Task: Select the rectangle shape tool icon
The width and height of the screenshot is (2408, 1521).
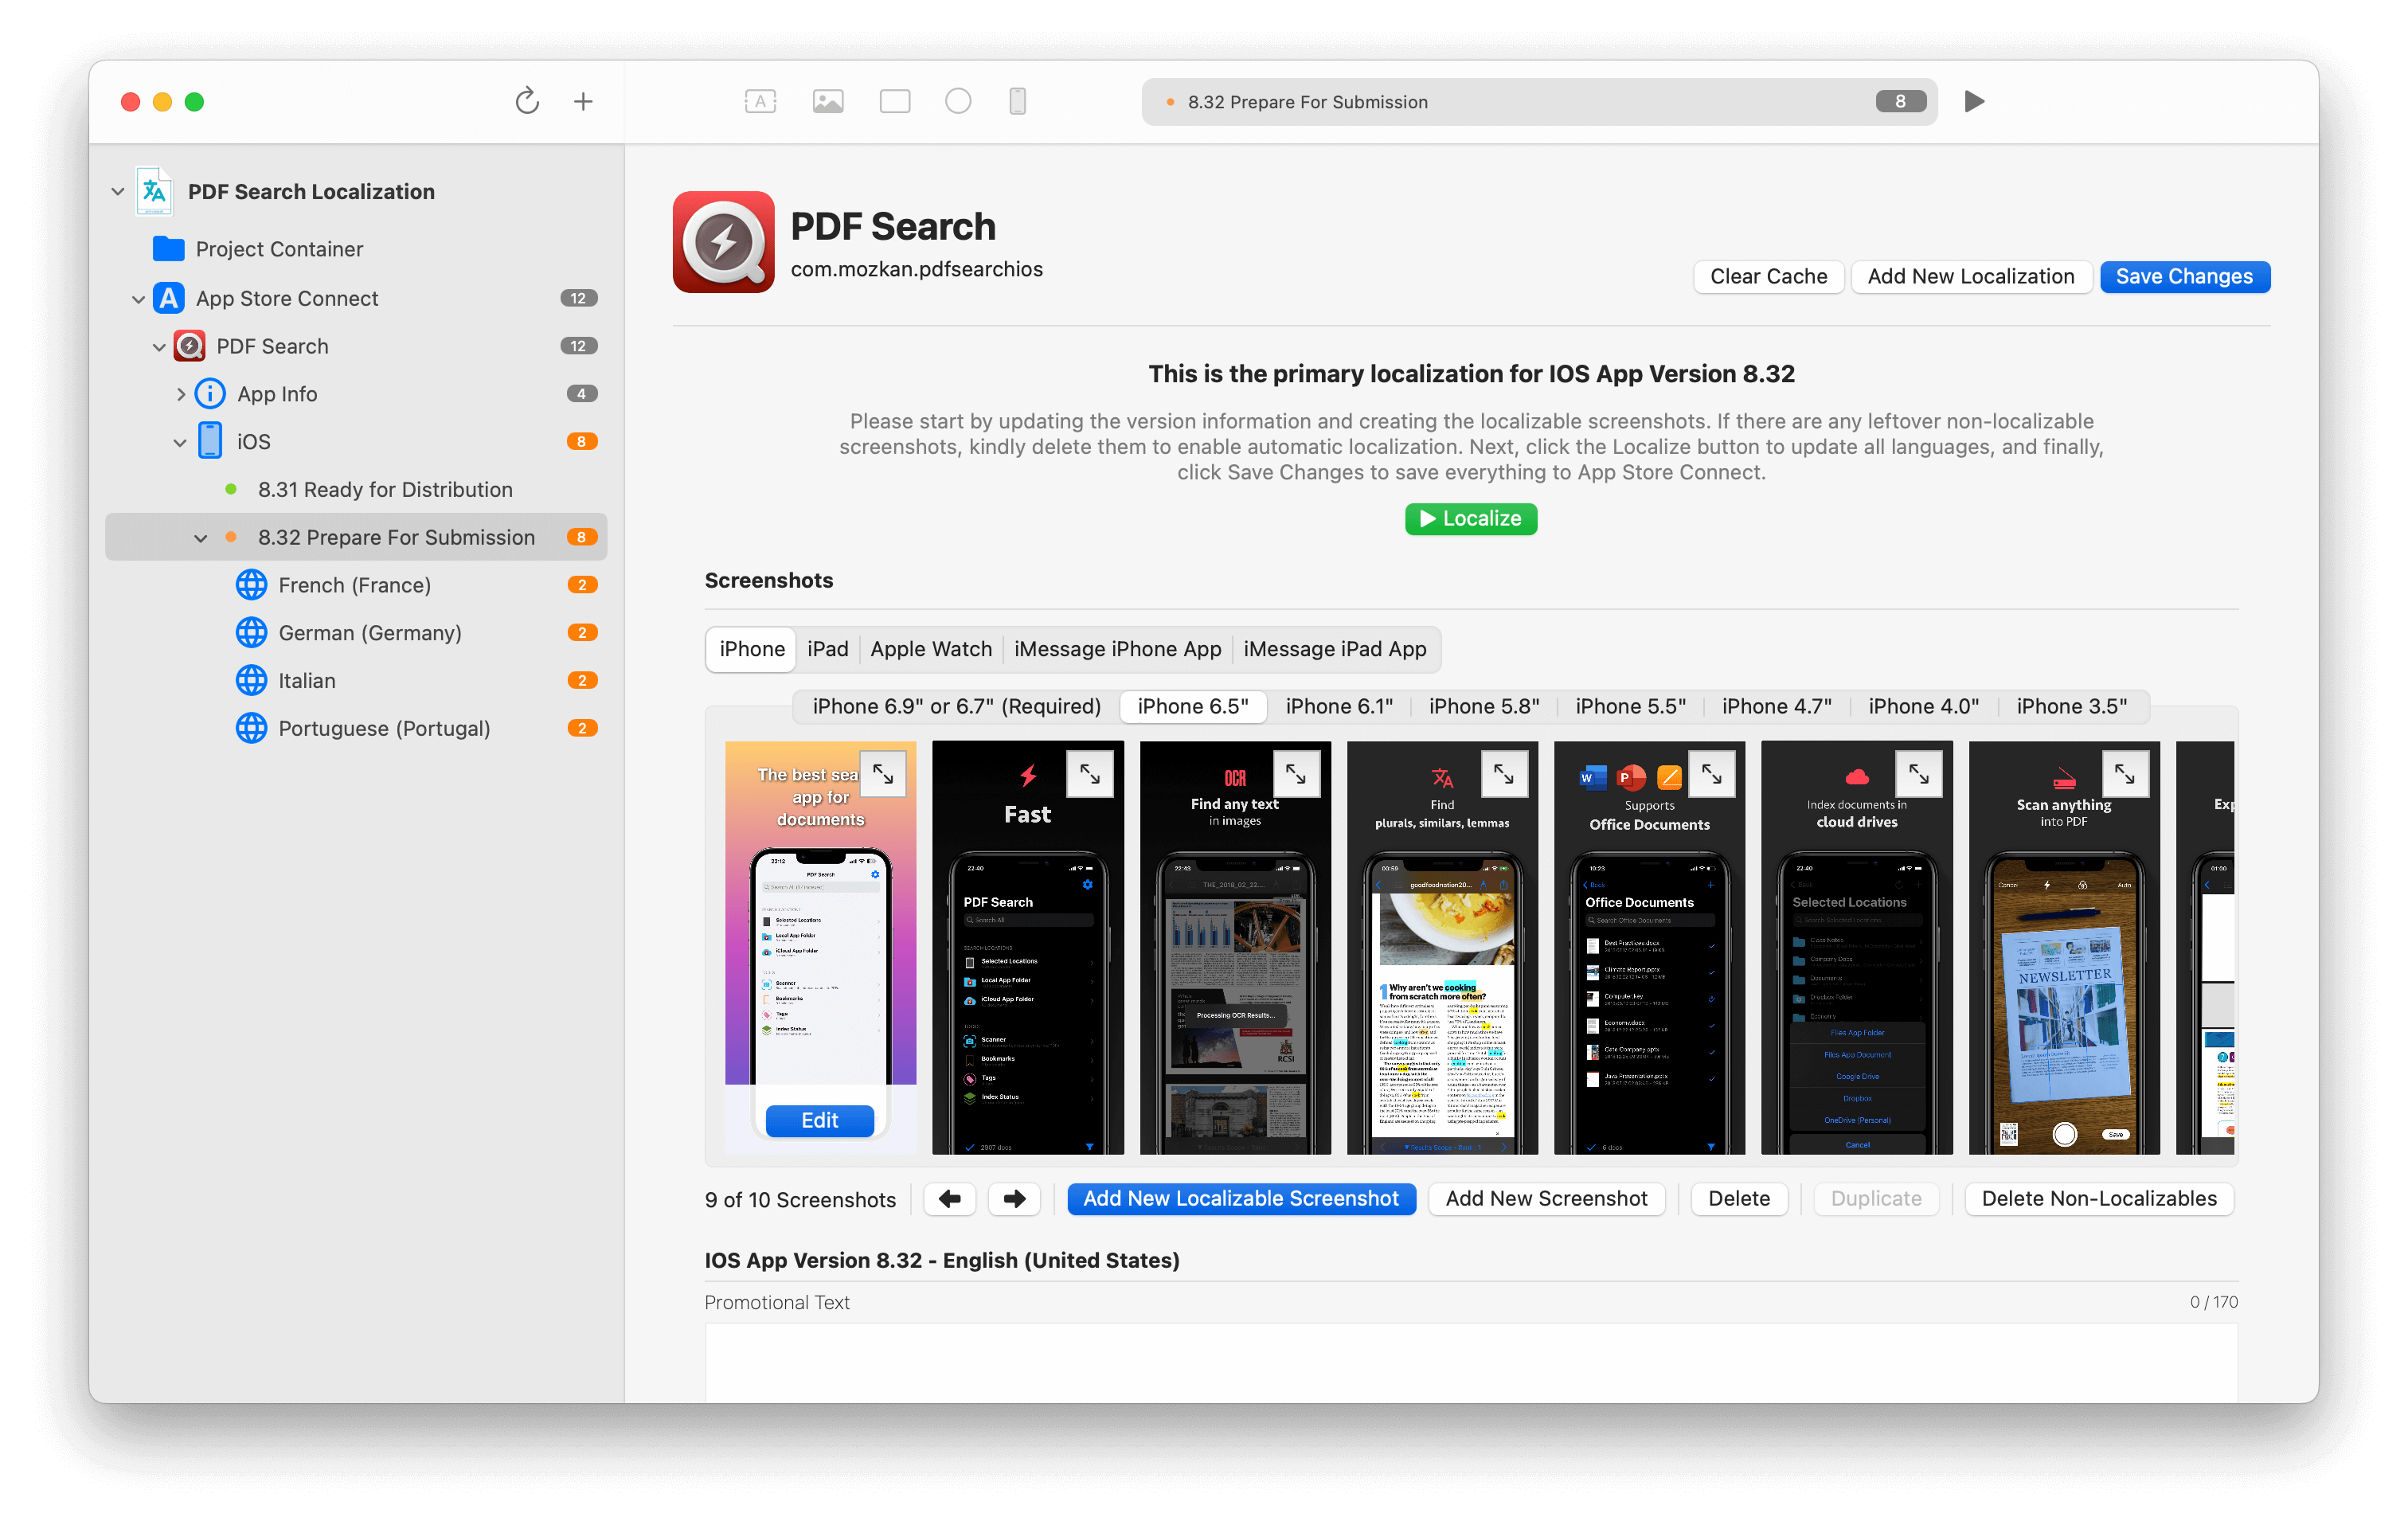Action: tap(895, 101)
